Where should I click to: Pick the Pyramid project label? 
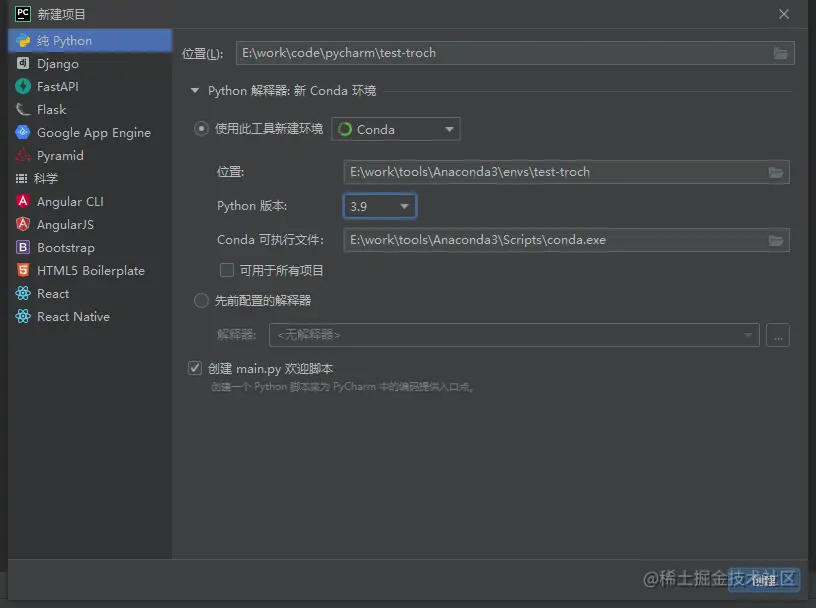pyautogui.click(x=60, y=156)
